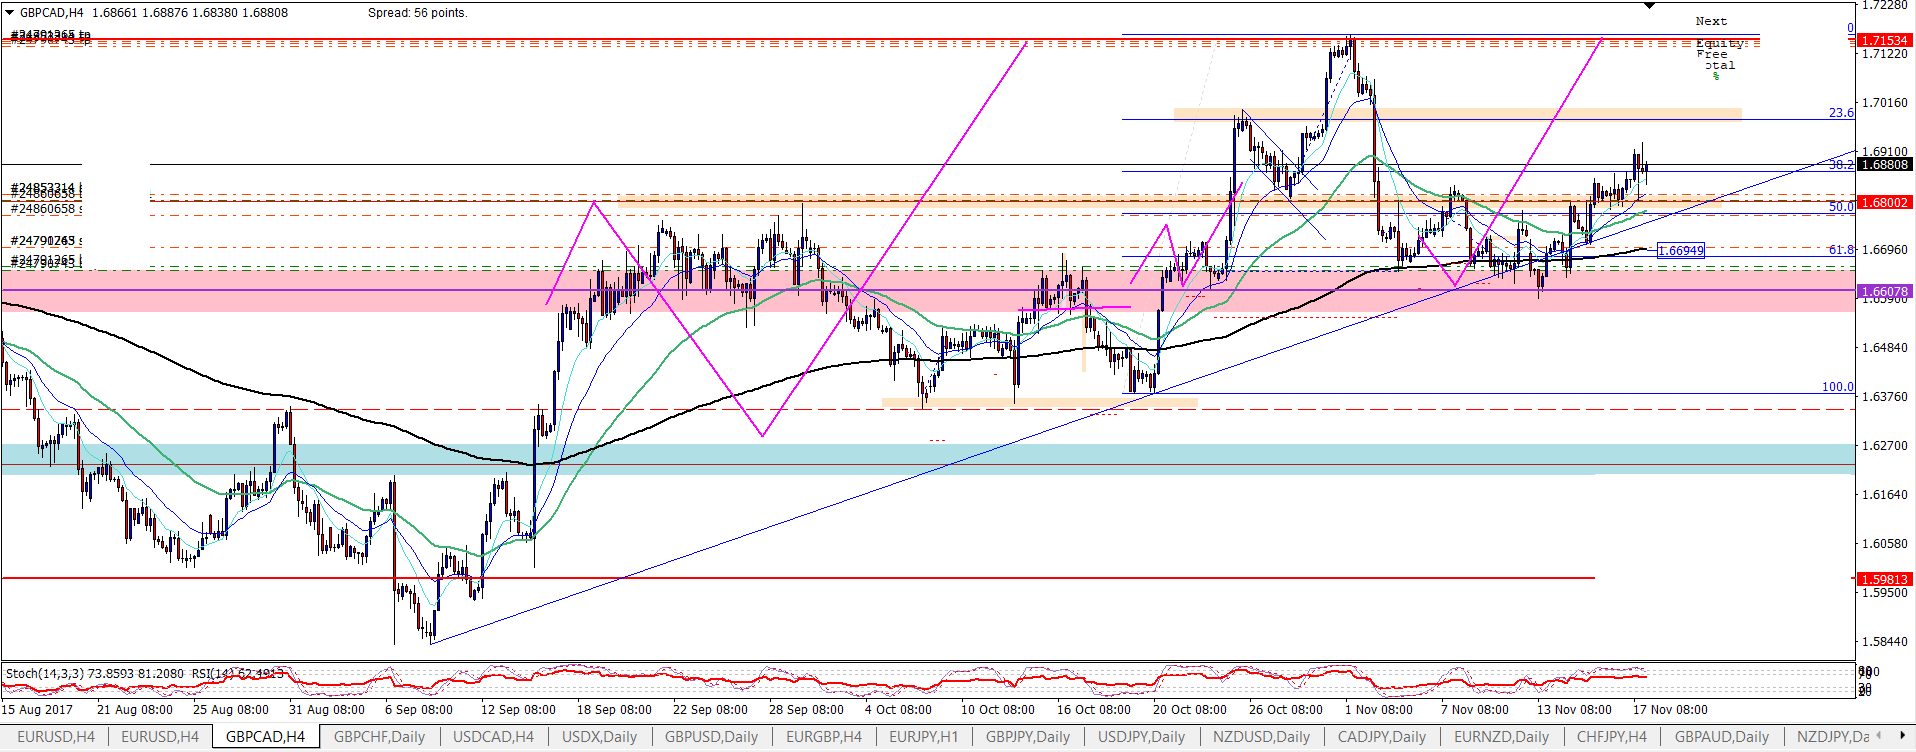
Task: Open the USDCAD,H4 chart tab
Action: point(494,737)
